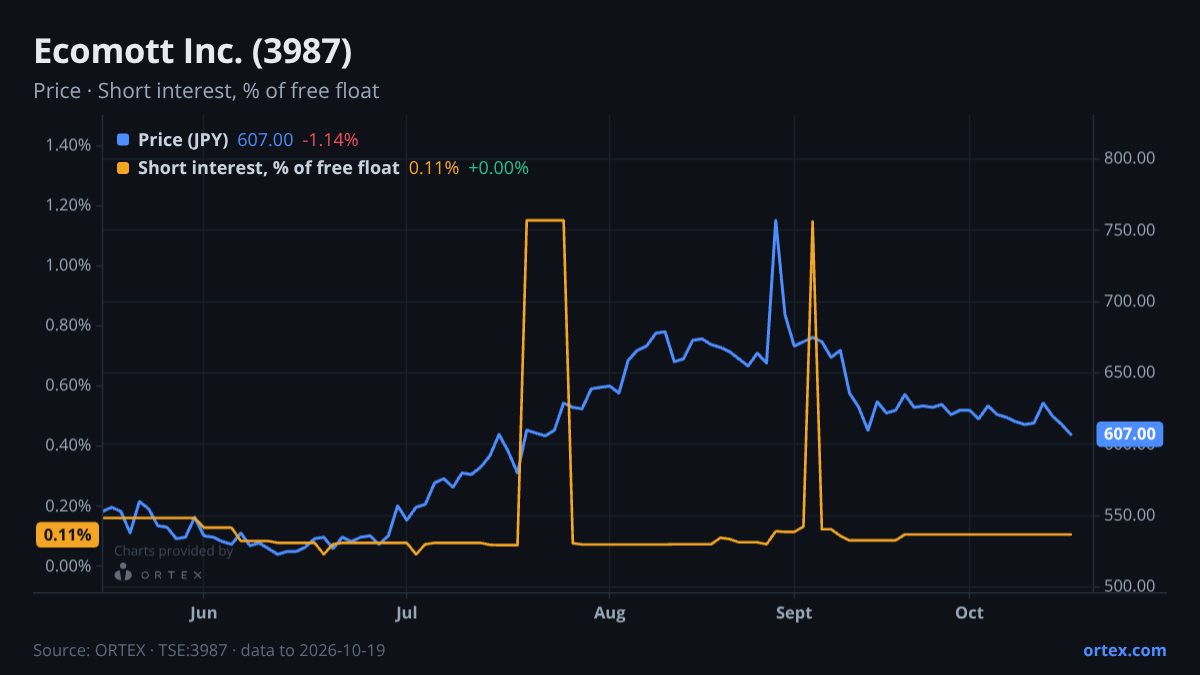Click the 0.60% left axis label
This screenshot has height=675, width=1200.
68,385
